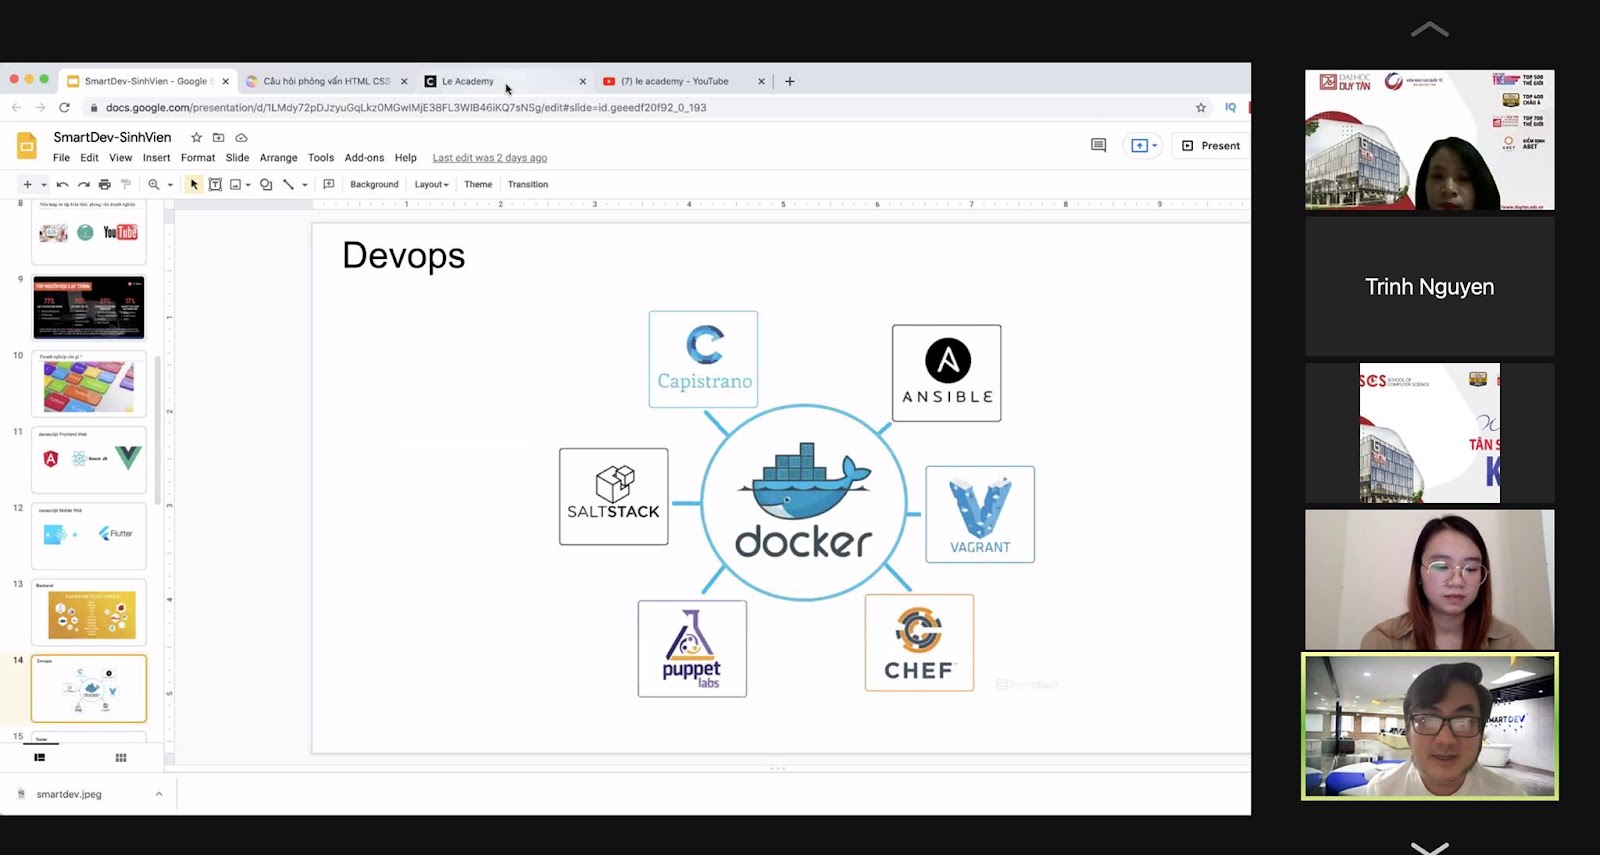Click the move to folder icon
This screenshot has width=1600, height=855.
(218, 137)
